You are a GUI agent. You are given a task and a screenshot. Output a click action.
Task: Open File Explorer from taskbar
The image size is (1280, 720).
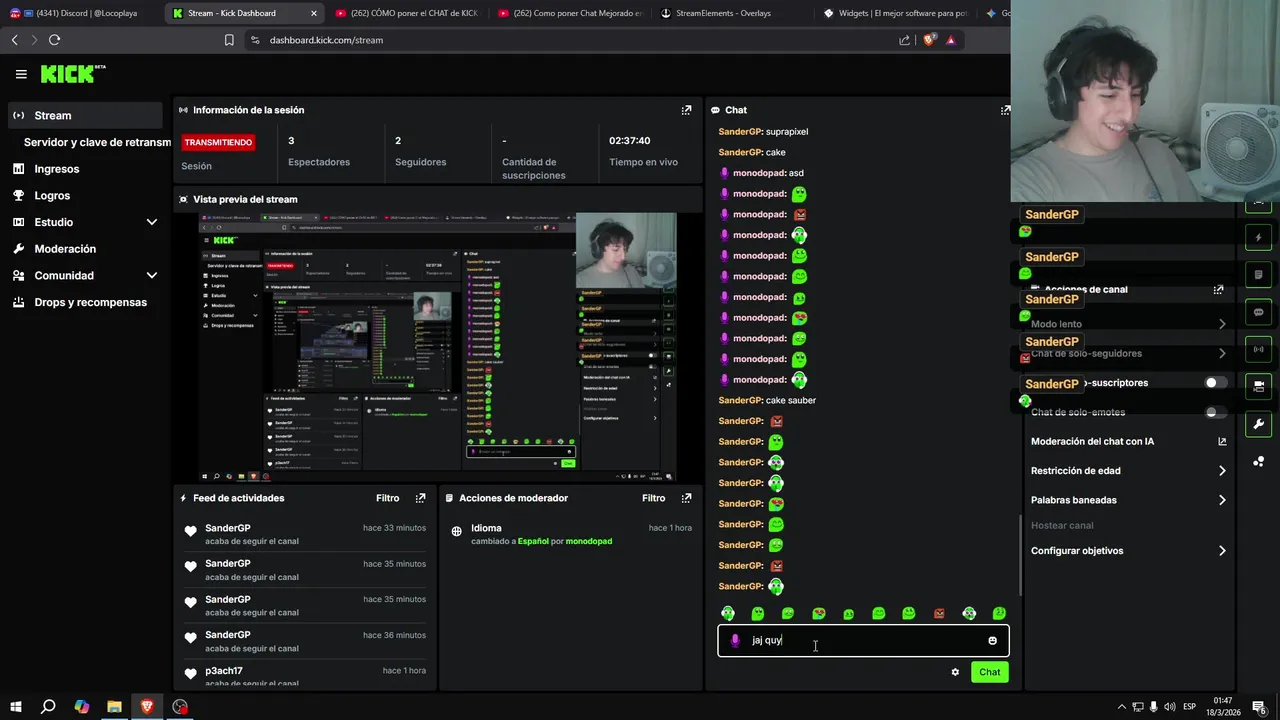click(114, 707)
